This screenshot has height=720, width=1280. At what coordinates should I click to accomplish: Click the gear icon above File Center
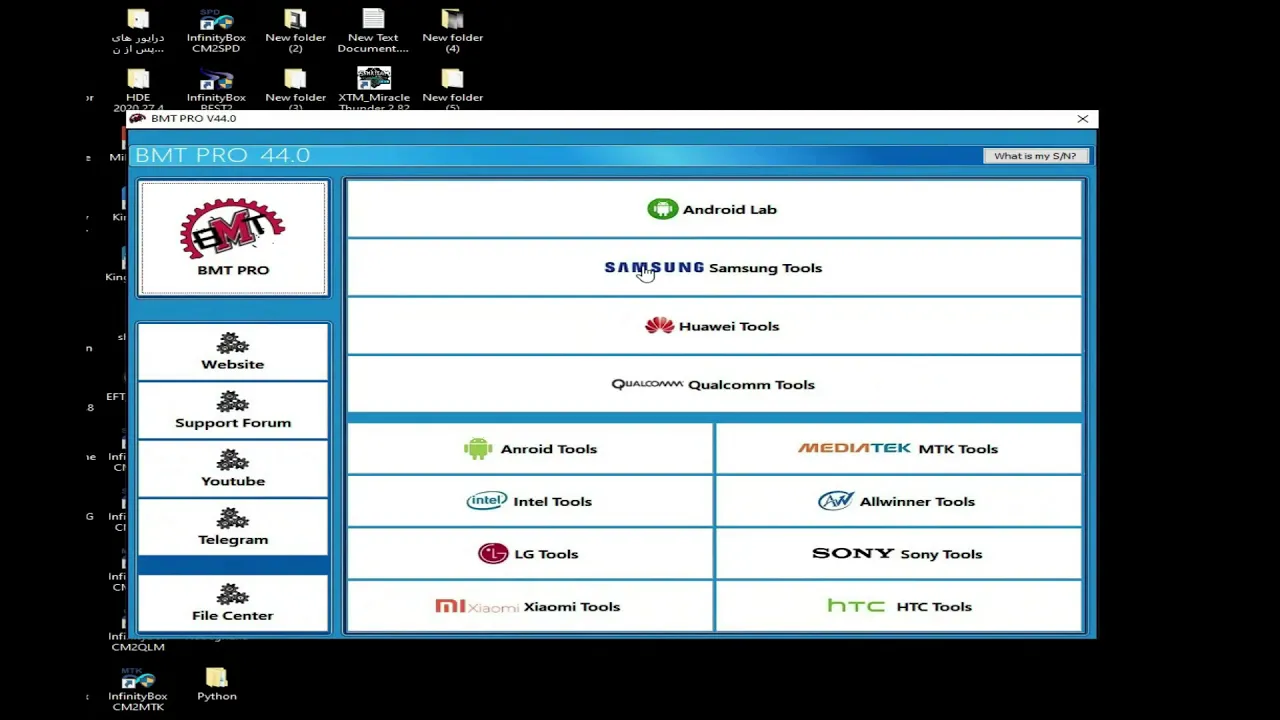233,595
